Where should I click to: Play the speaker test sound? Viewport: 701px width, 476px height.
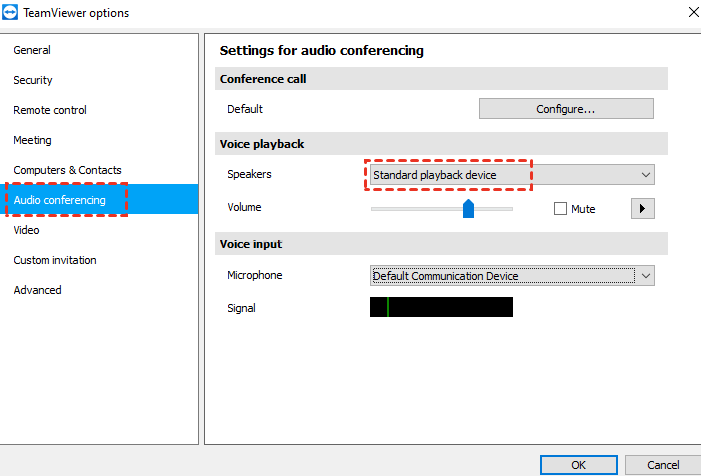point(642,208)
